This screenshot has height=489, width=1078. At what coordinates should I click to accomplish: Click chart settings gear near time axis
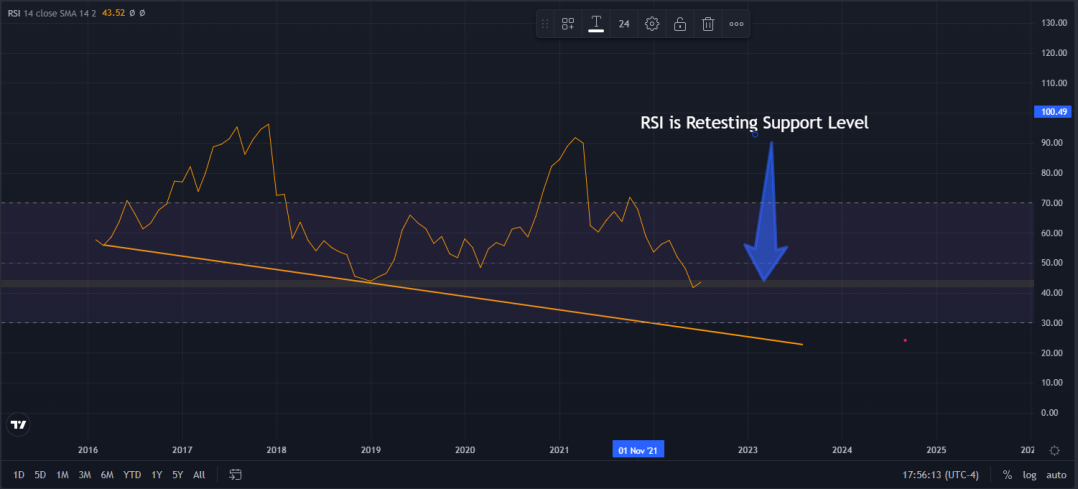(x=1055, y=450)
